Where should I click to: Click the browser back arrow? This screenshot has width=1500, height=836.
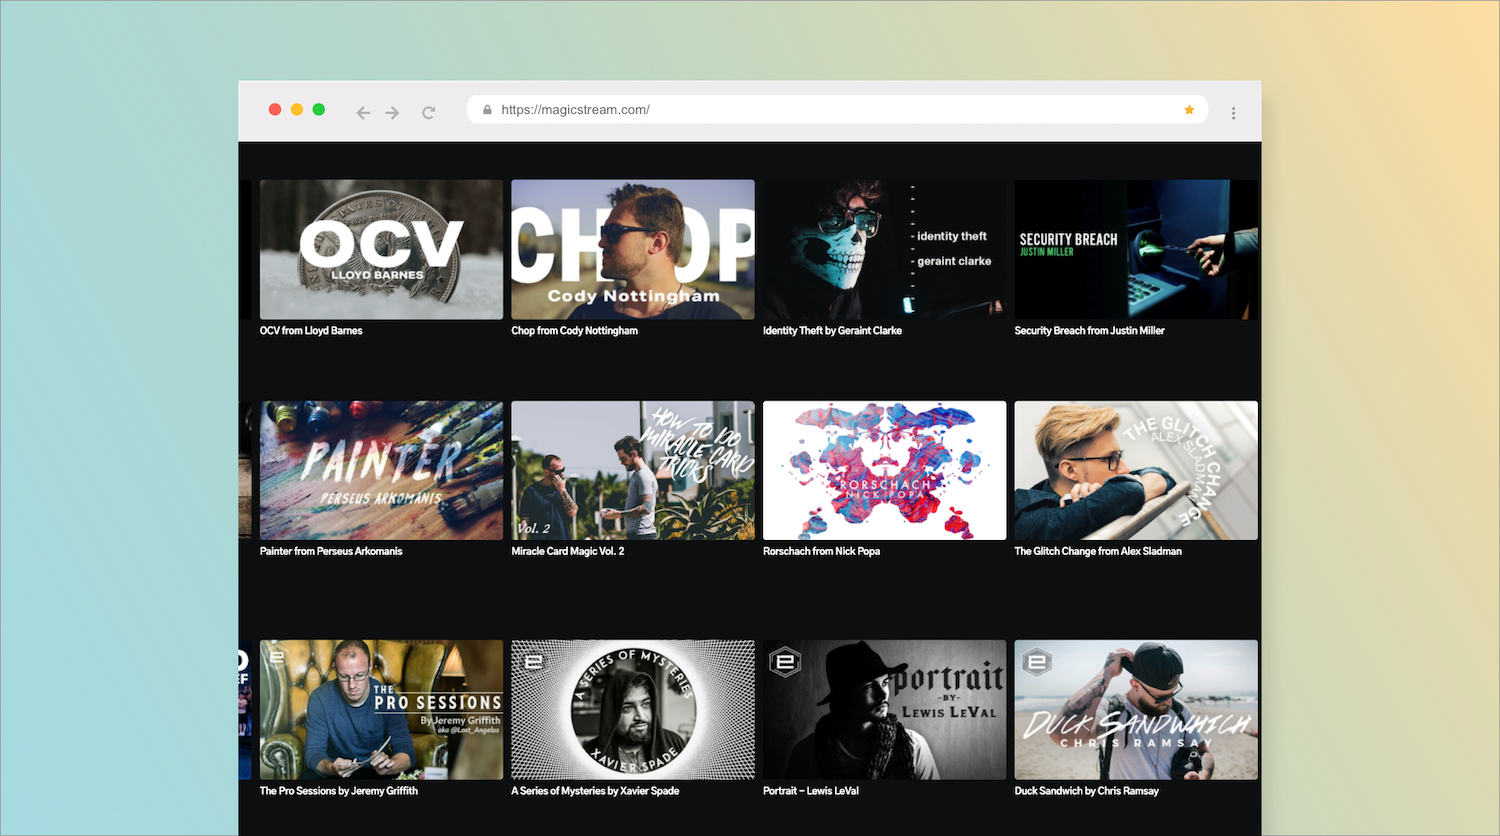pyautogui.click(x=363, y=113)
